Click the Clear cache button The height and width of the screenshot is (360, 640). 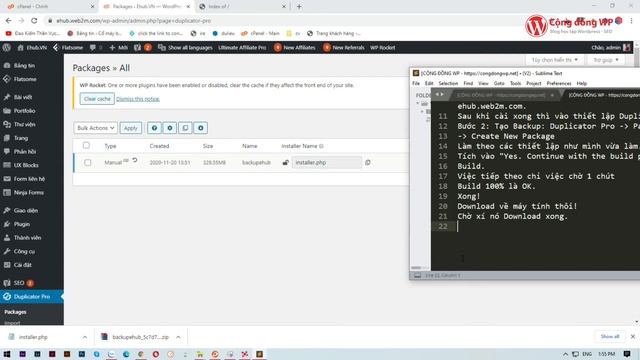click(97, 99)
